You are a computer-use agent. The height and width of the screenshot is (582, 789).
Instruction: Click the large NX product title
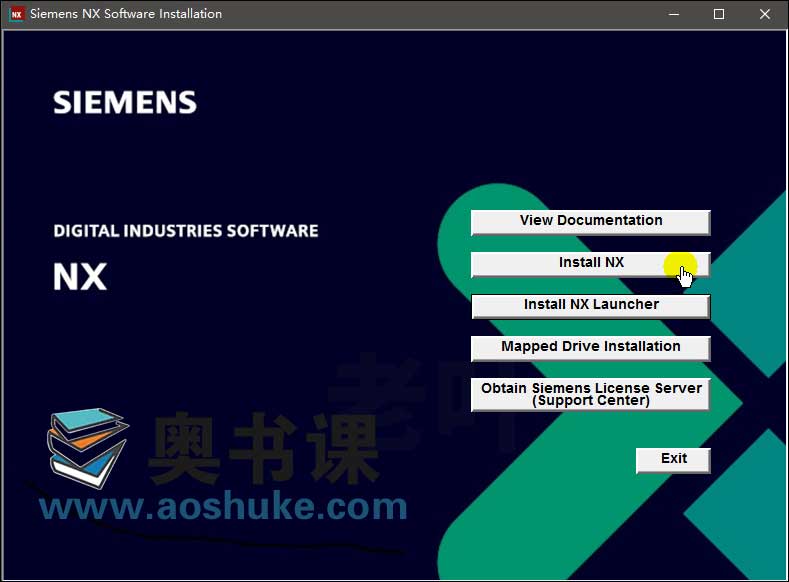80,276
